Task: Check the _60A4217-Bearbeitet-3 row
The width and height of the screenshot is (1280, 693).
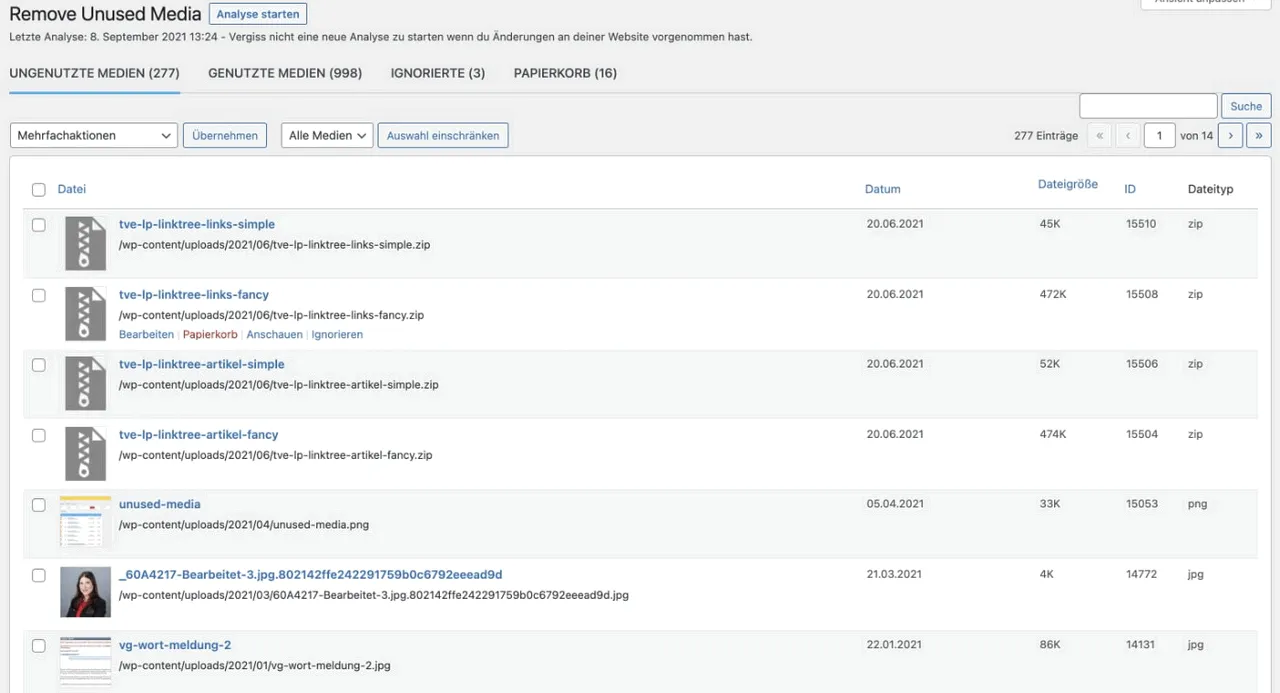Action: coord(39,575)
